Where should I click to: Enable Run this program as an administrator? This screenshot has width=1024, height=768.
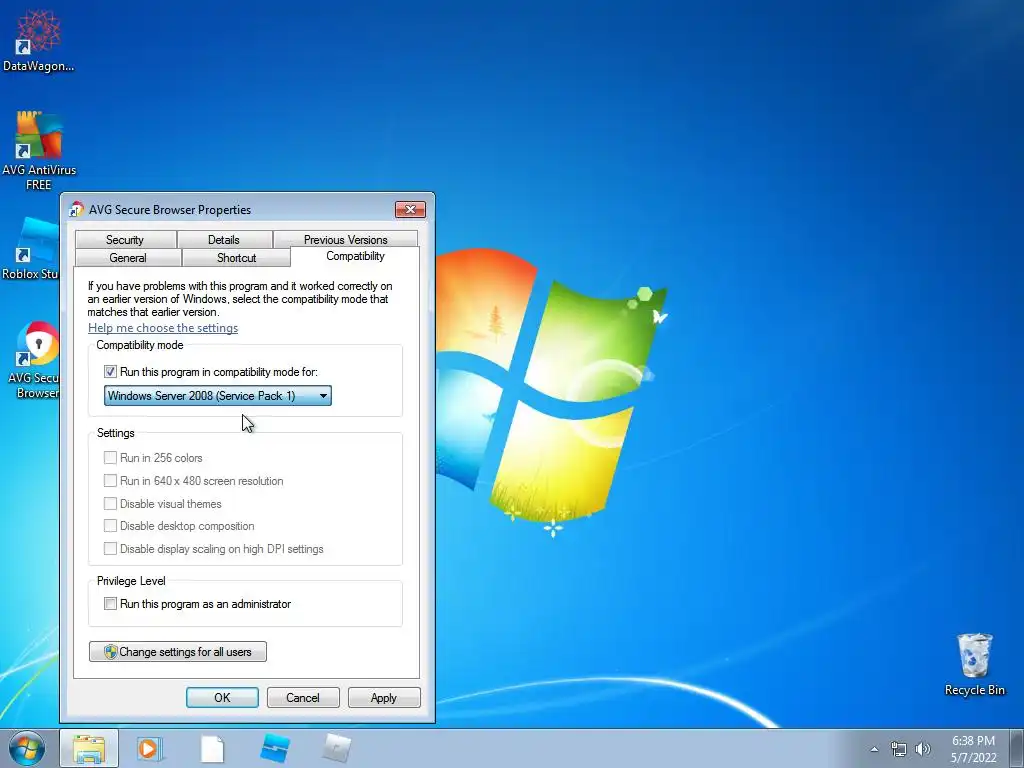110,604
